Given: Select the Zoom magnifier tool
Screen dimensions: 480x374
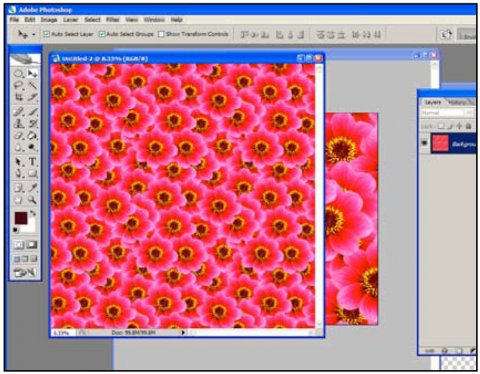Looking at the screenshot, I should pyautogui.click(x=32, y=200).
